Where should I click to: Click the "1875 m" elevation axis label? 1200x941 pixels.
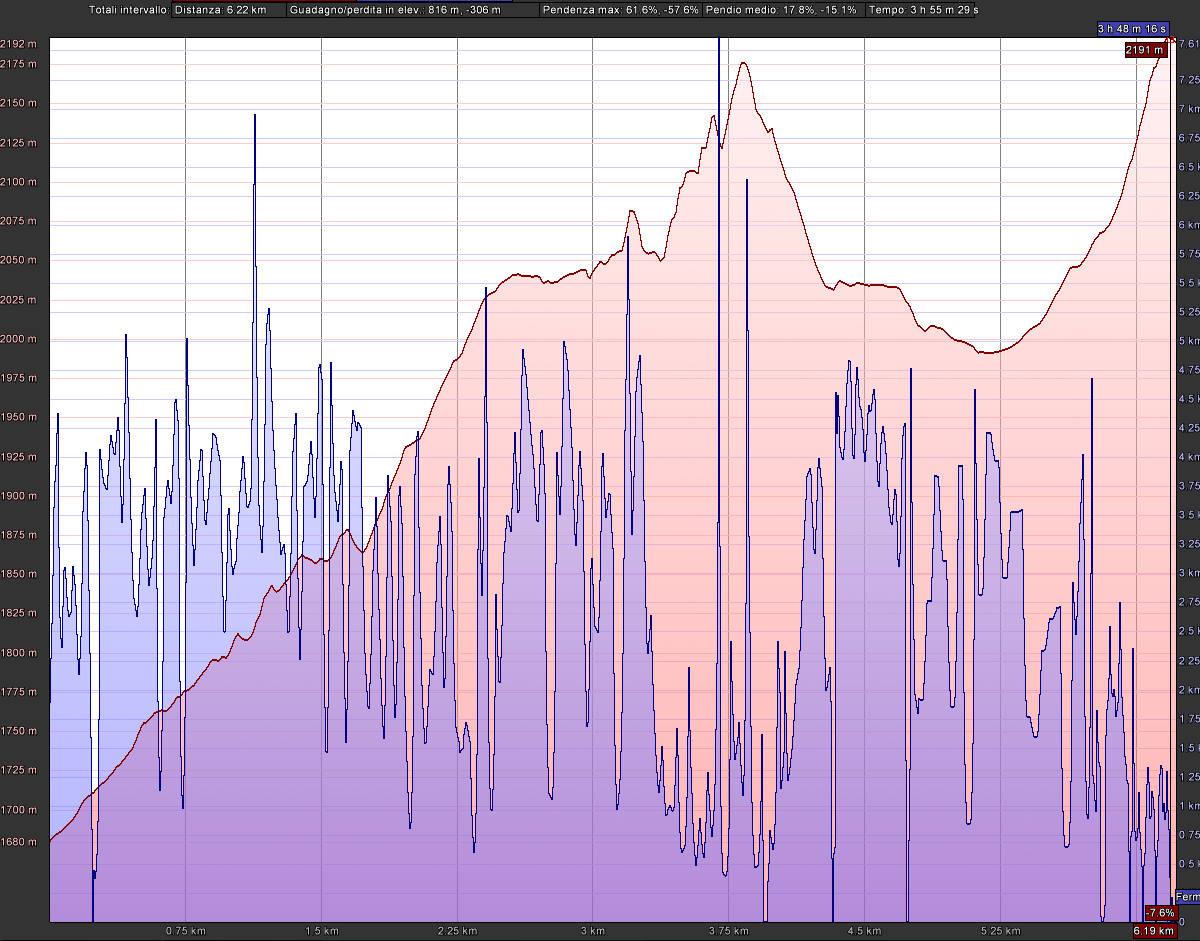coord(18,535)
